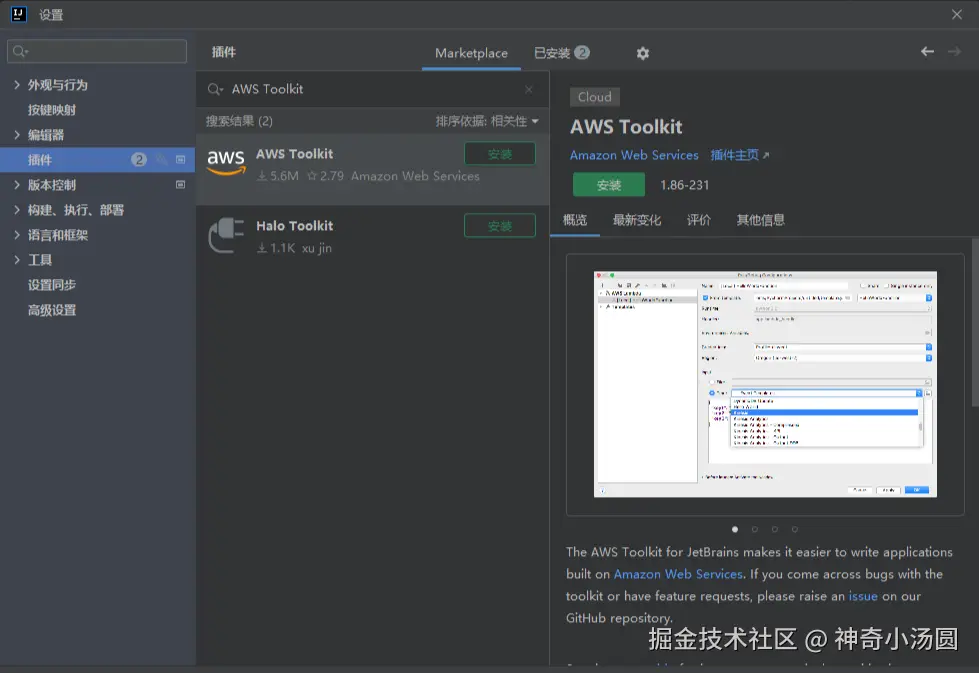Click the icon beside 版本控制 row
The width and height of the screenshot is (979, 673).
(180, 185)
